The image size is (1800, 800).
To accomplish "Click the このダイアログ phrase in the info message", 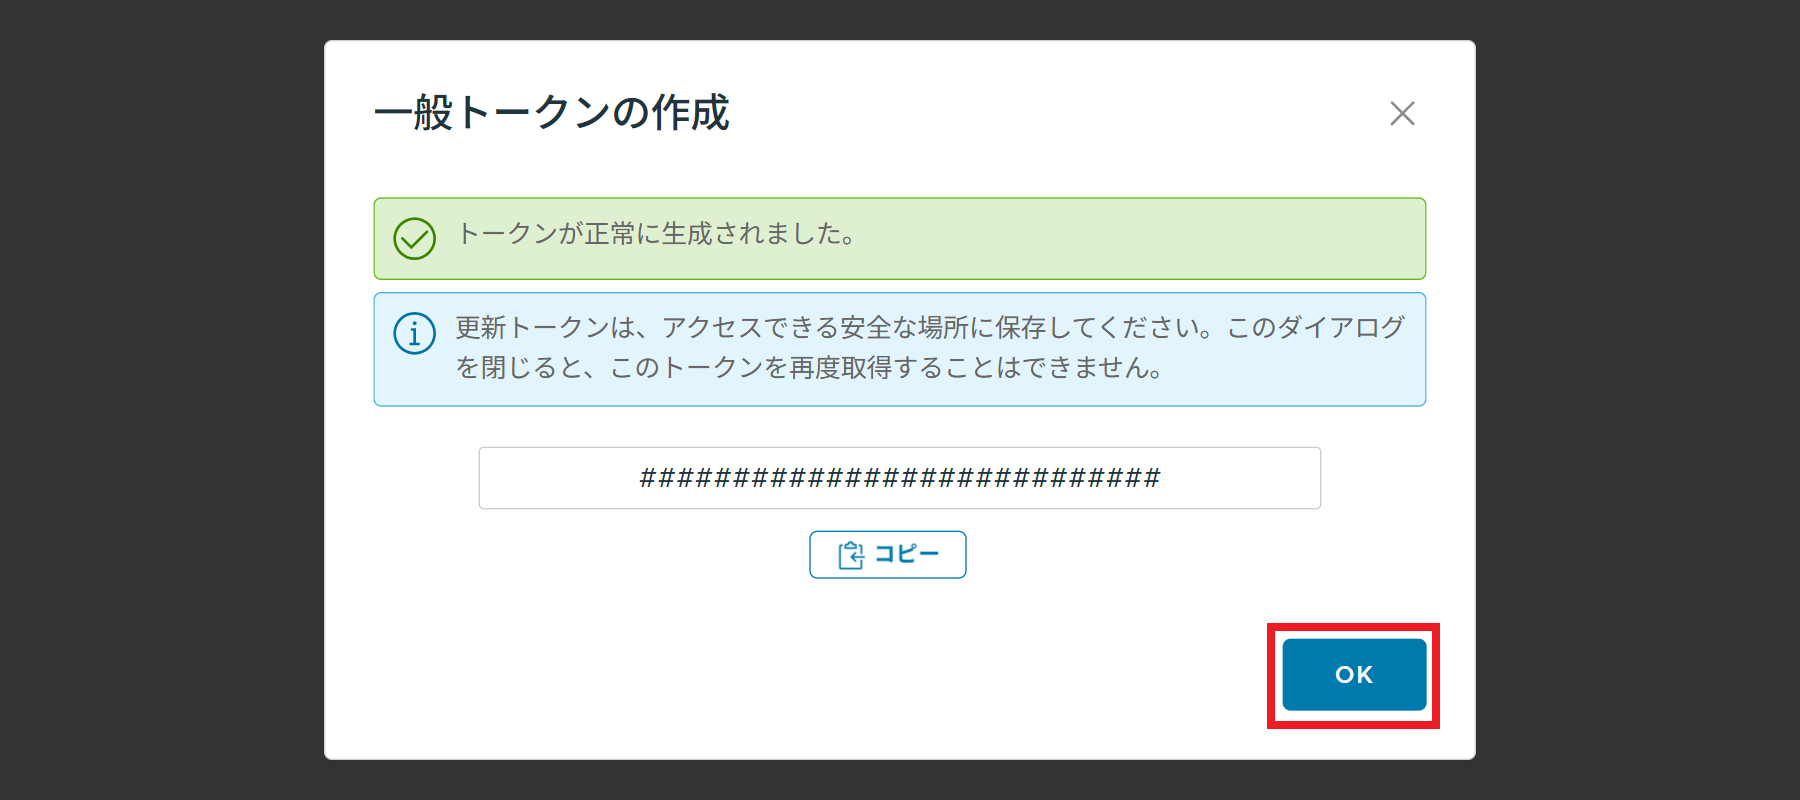I will (1316, 328).
